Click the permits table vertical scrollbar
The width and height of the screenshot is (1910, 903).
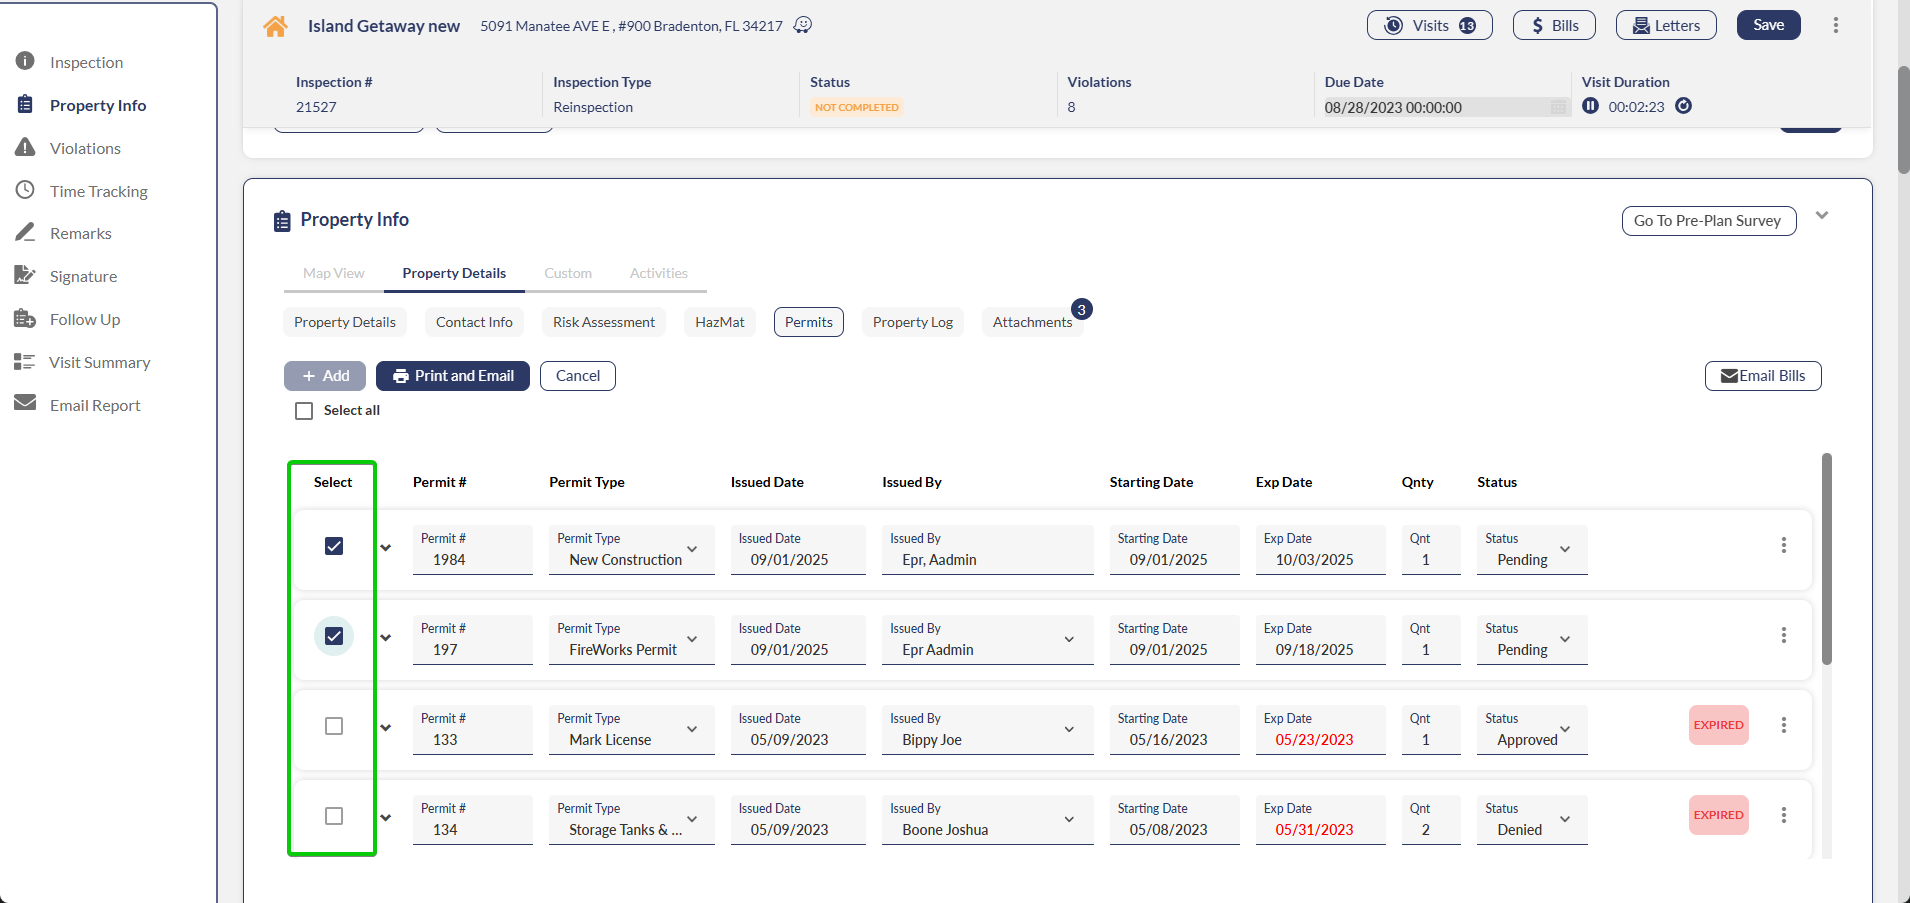point(1826,560)
